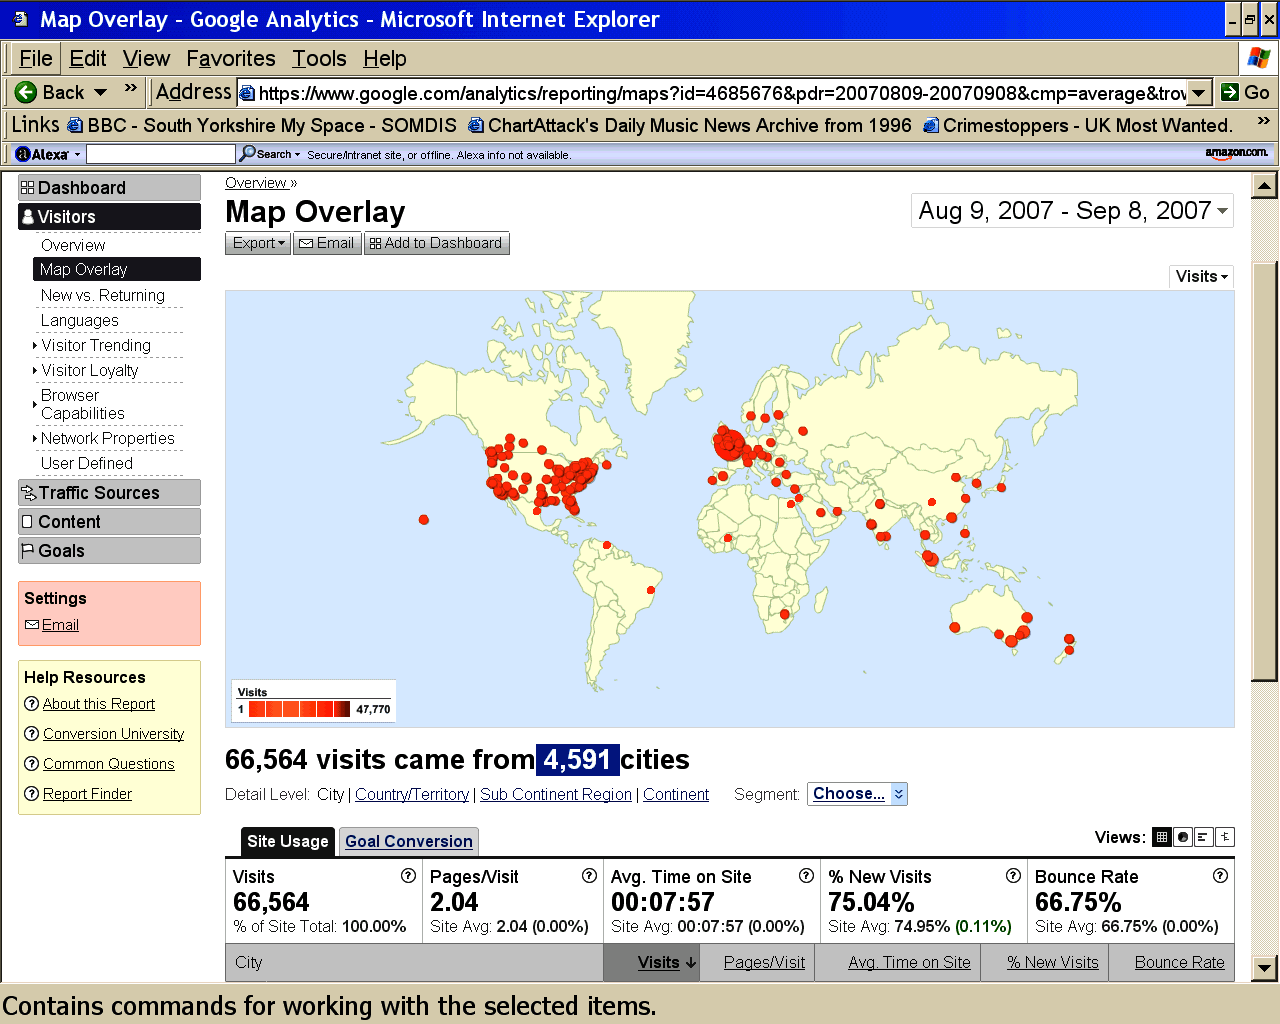Expand the Visitor Trending submenu
Image resolution: width=1280 pixels, height=1024 pixels.
[x=96, y=346]
